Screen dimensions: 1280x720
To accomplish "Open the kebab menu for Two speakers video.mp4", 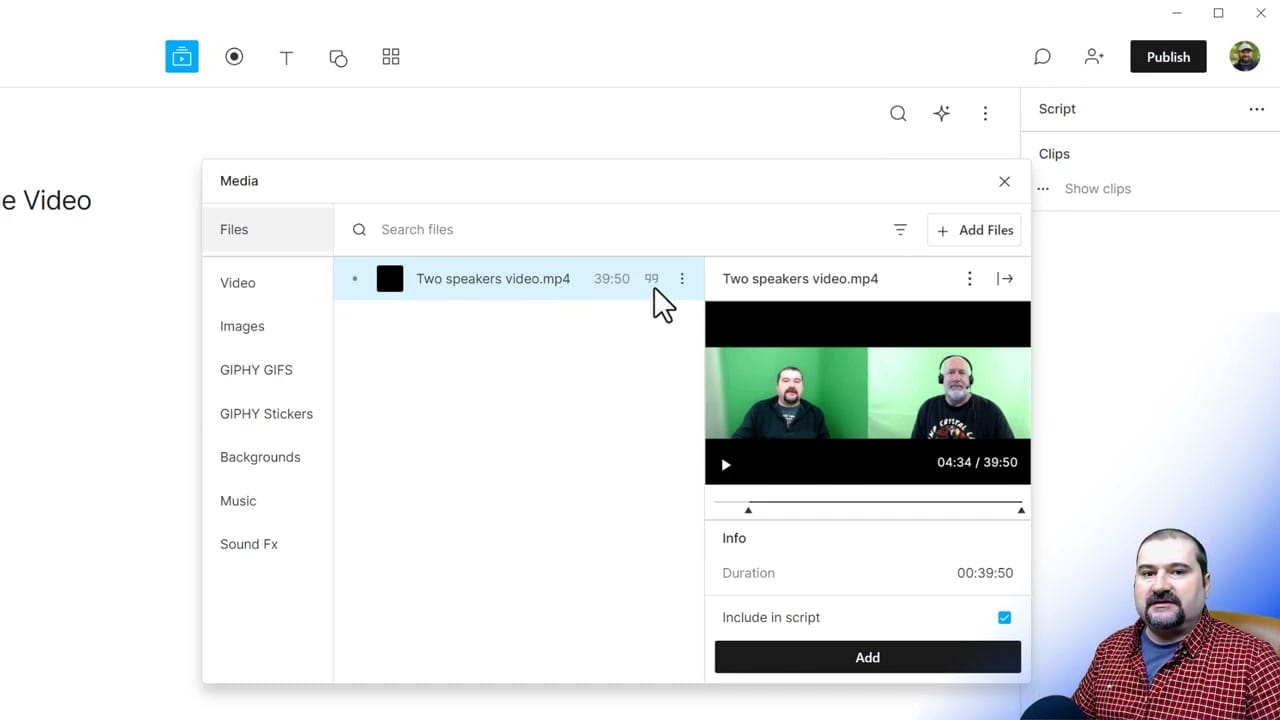I will point(682,279).
